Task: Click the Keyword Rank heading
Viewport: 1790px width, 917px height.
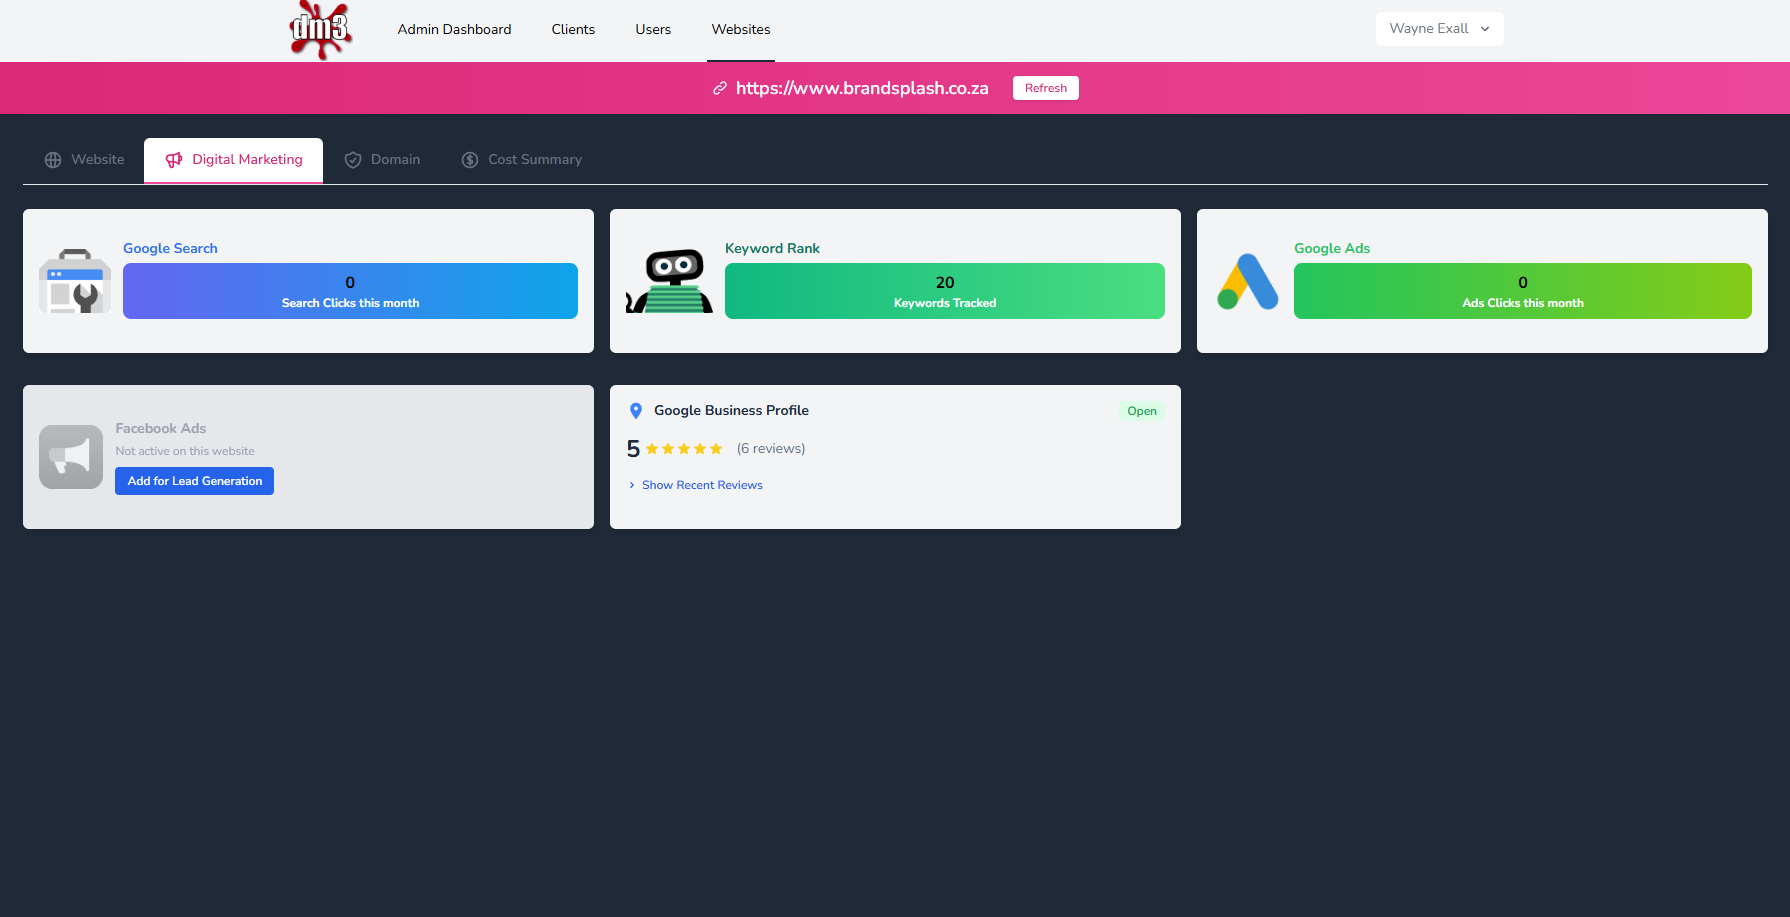Action: [772, 248]
